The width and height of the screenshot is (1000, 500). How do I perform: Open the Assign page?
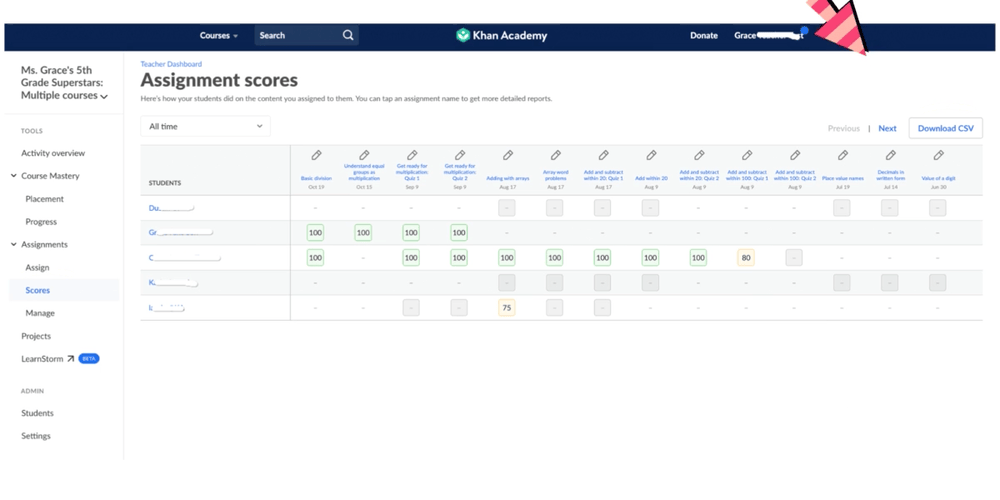[37, 268]
